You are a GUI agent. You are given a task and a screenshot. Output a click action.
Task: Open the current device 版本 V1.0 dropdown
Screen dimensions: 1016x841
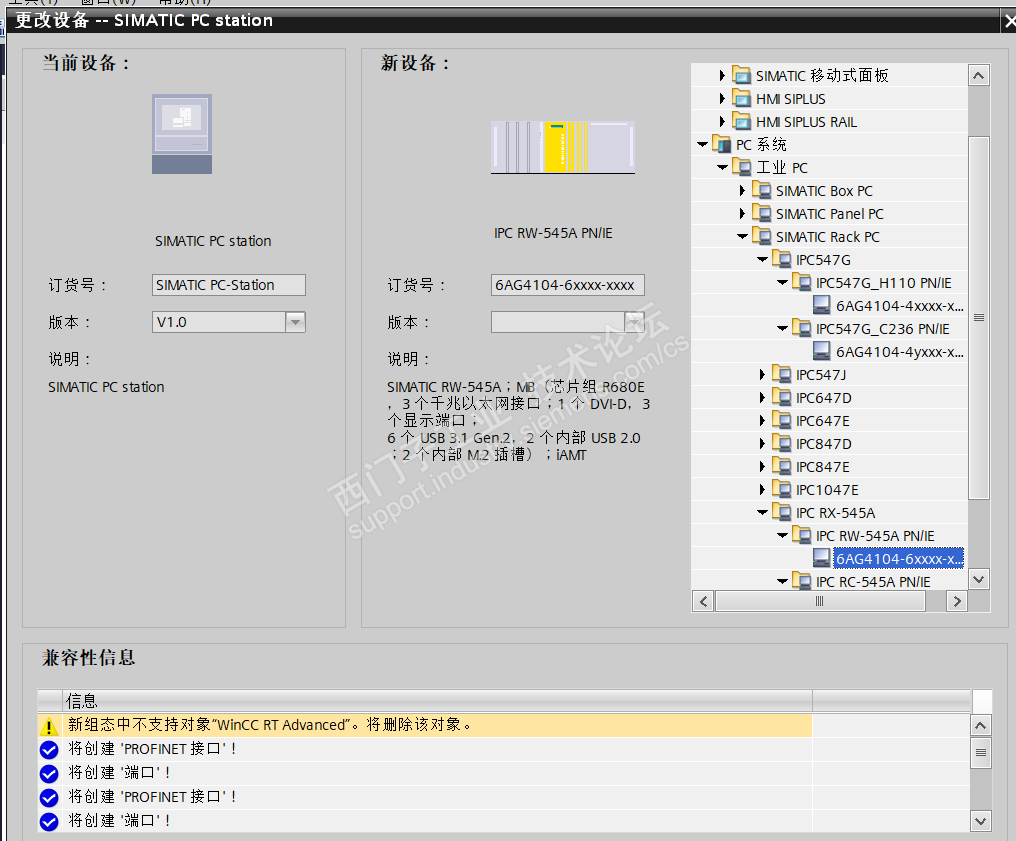point(295,322)
